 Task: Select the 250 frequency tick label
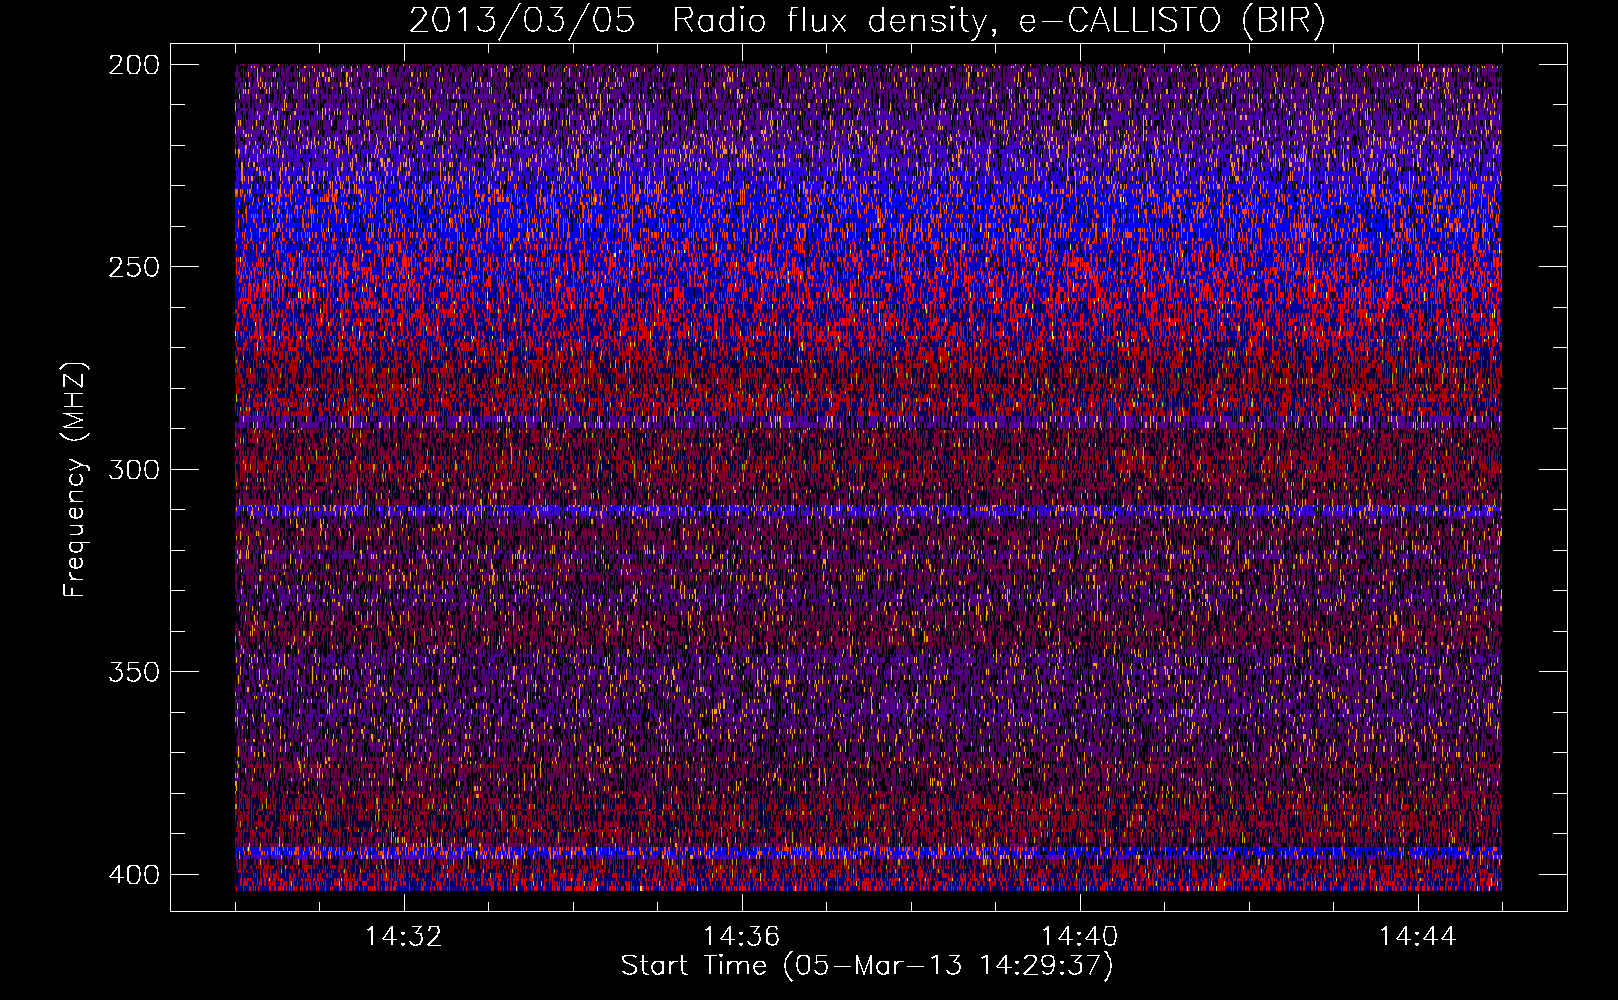click(x=133, y=267)
